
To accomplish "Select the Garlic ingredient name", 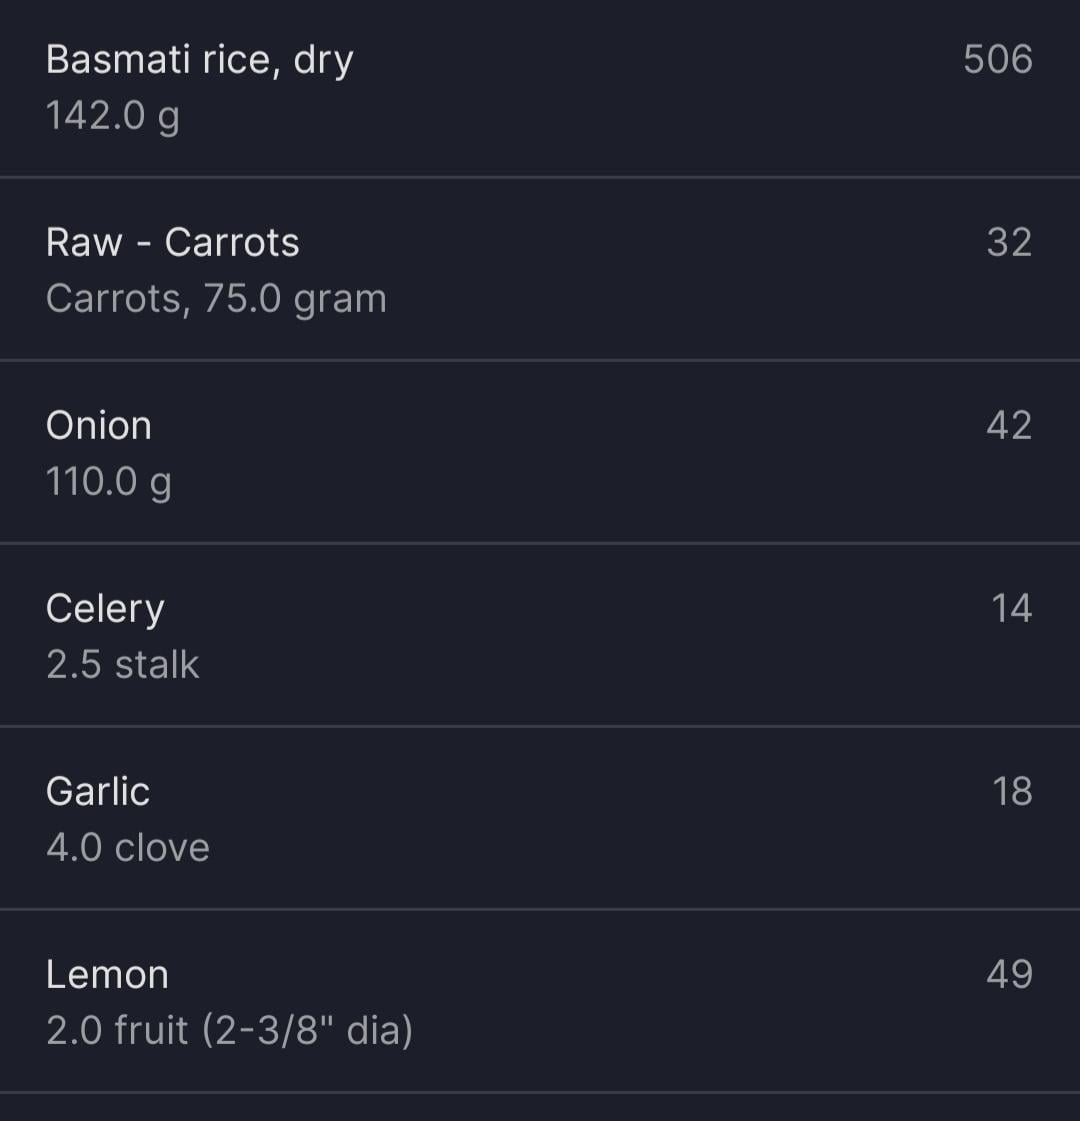I will click(98, 792).
